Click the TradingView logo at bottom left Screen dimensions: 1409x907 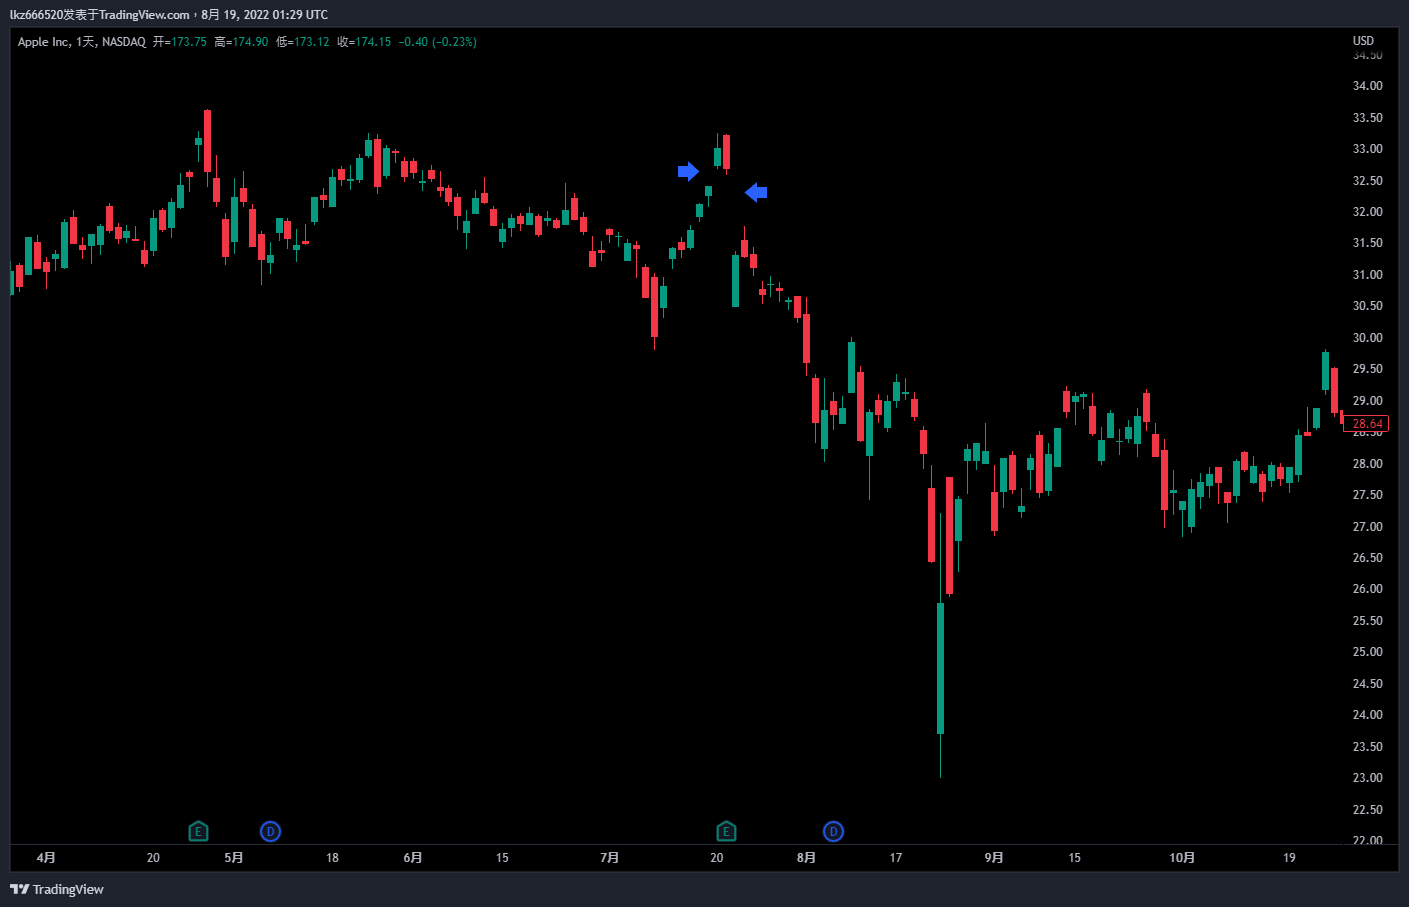click(57, 889)
